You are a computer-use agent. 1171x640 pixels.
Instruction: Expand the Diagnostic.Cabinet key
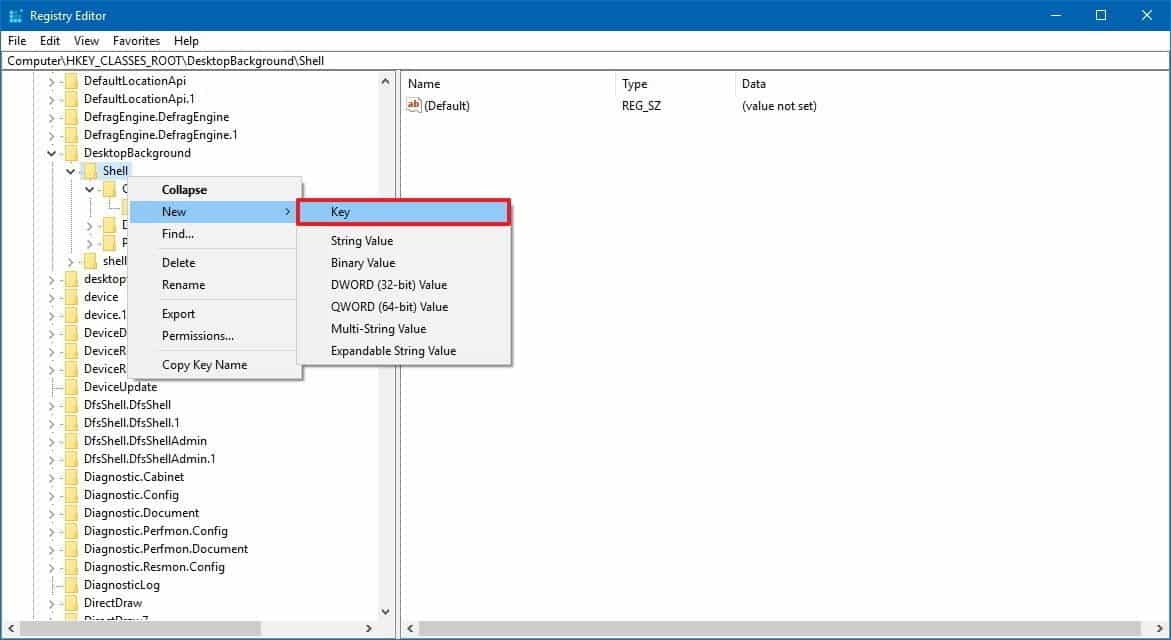(52, 477)
